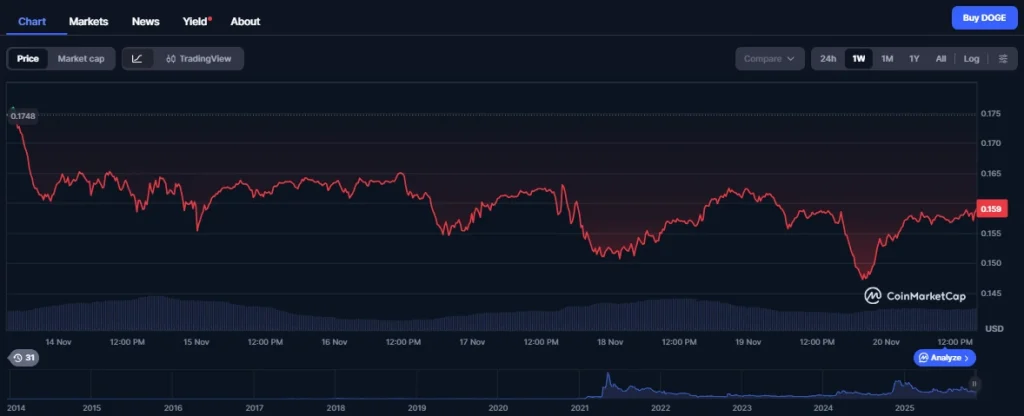
Task: Go to the News tab
Action: coord(145,21)
